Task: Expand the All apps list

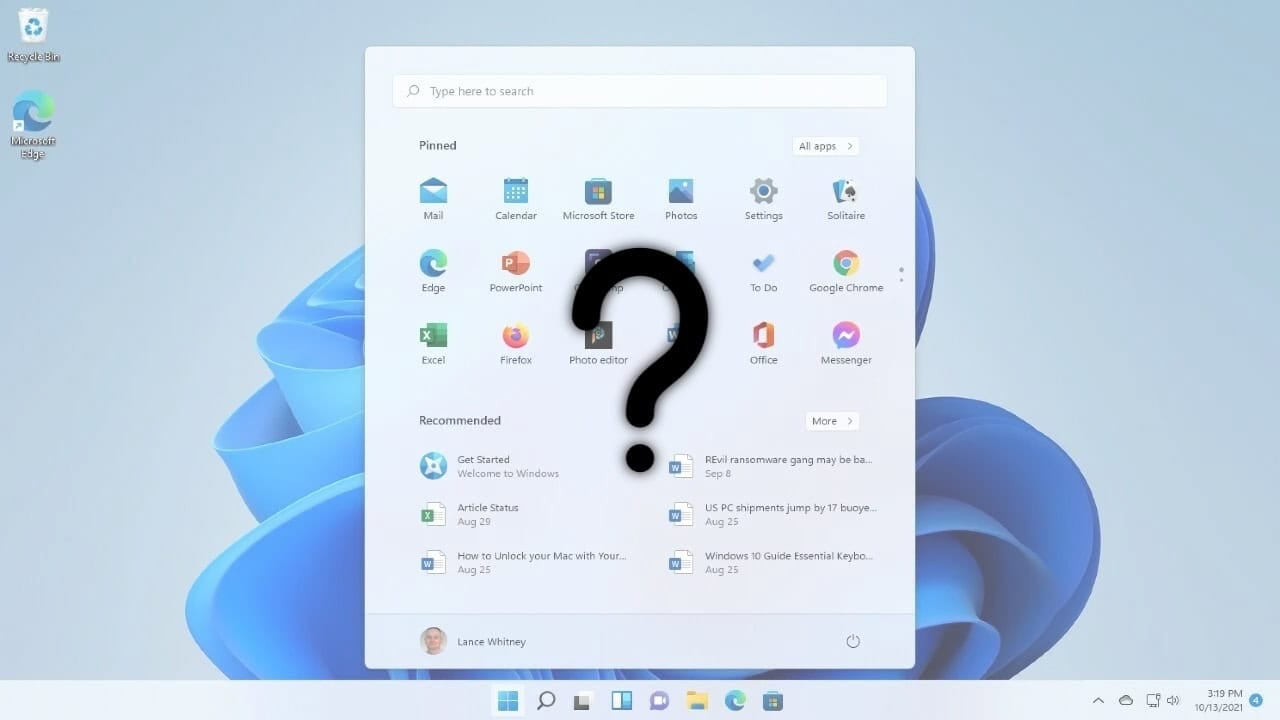Action: 826,146
